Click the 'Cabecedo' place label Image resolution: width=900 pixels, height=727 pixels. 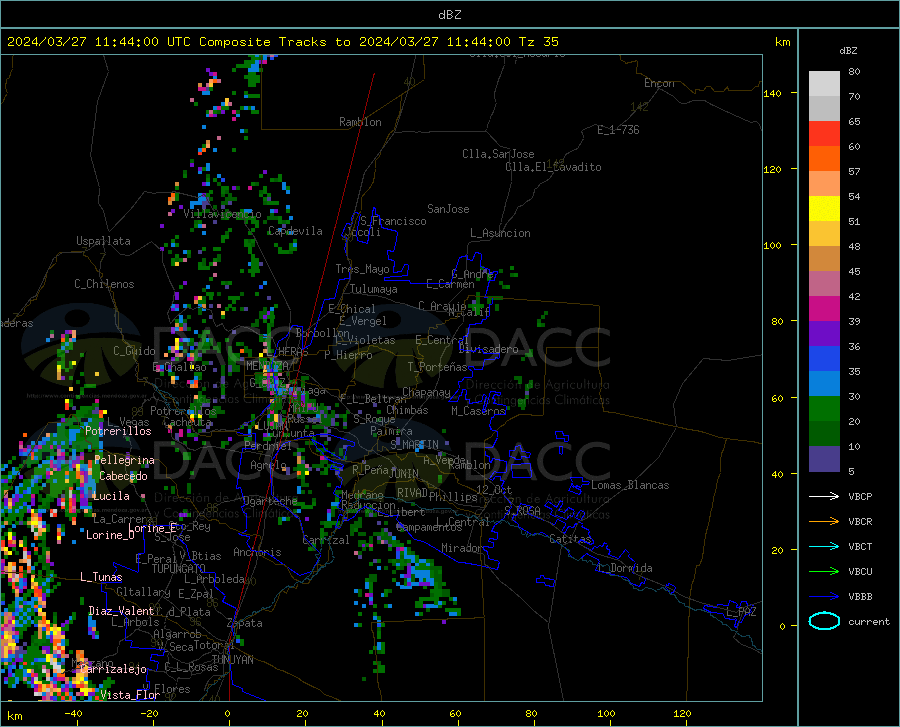pos(123,476)
